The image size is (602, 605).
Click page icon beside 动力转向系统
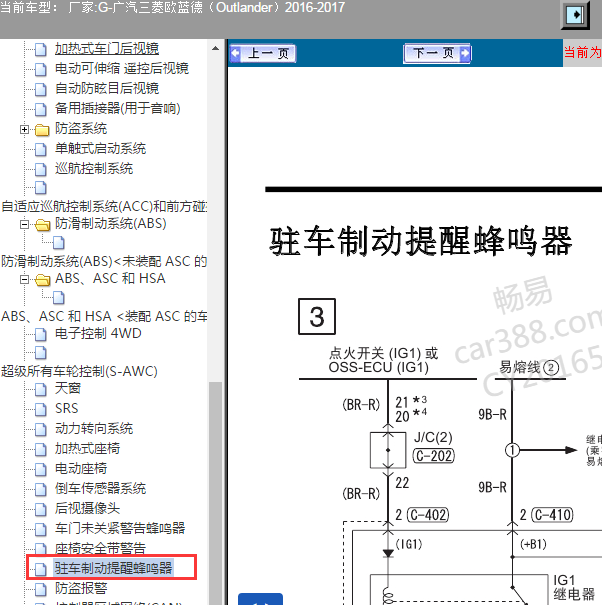[x=41, y=429]
